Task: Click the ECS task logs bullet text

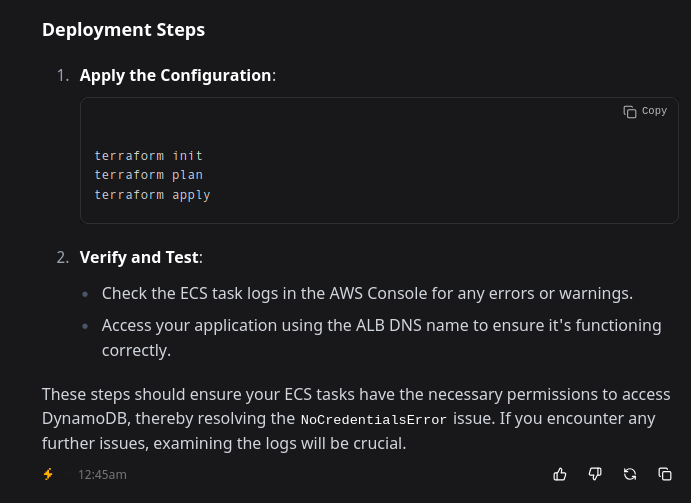Action: (x=367, y=294)
